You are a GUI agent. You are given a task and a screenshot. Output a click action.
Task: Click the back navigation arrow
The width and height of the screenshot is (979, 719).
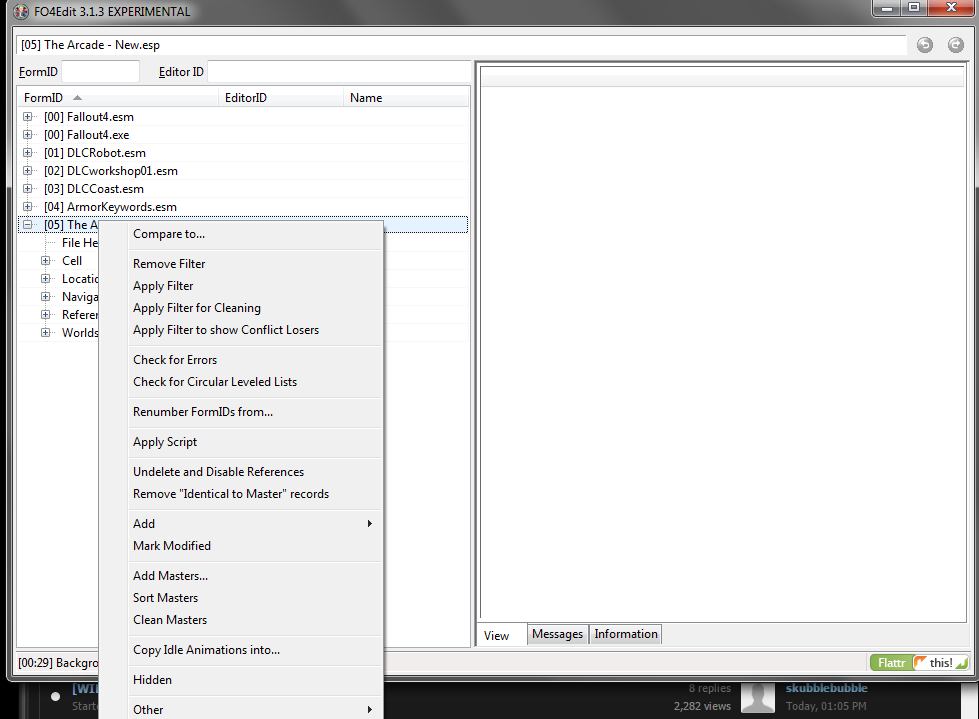click(x=924, y=44)
